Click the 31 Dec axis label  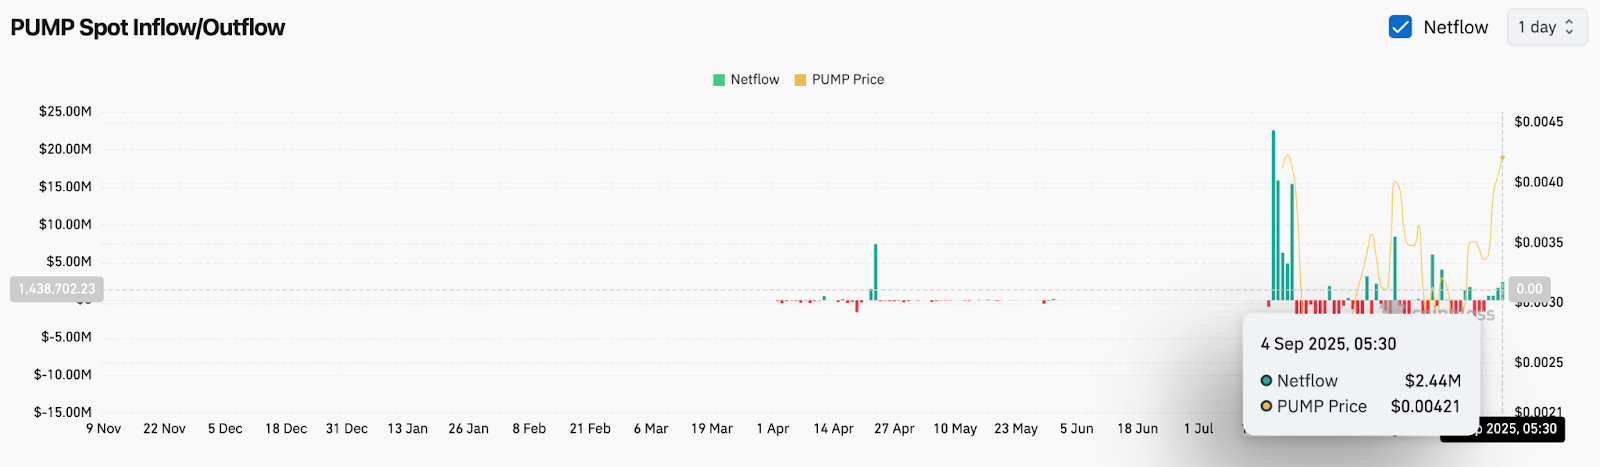[347, 428]
